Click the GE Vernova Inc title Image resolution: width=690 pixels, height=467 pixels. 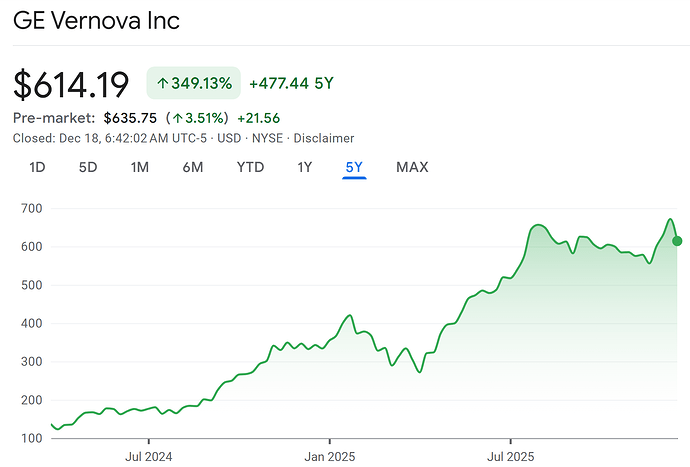[x=96, y=21]
